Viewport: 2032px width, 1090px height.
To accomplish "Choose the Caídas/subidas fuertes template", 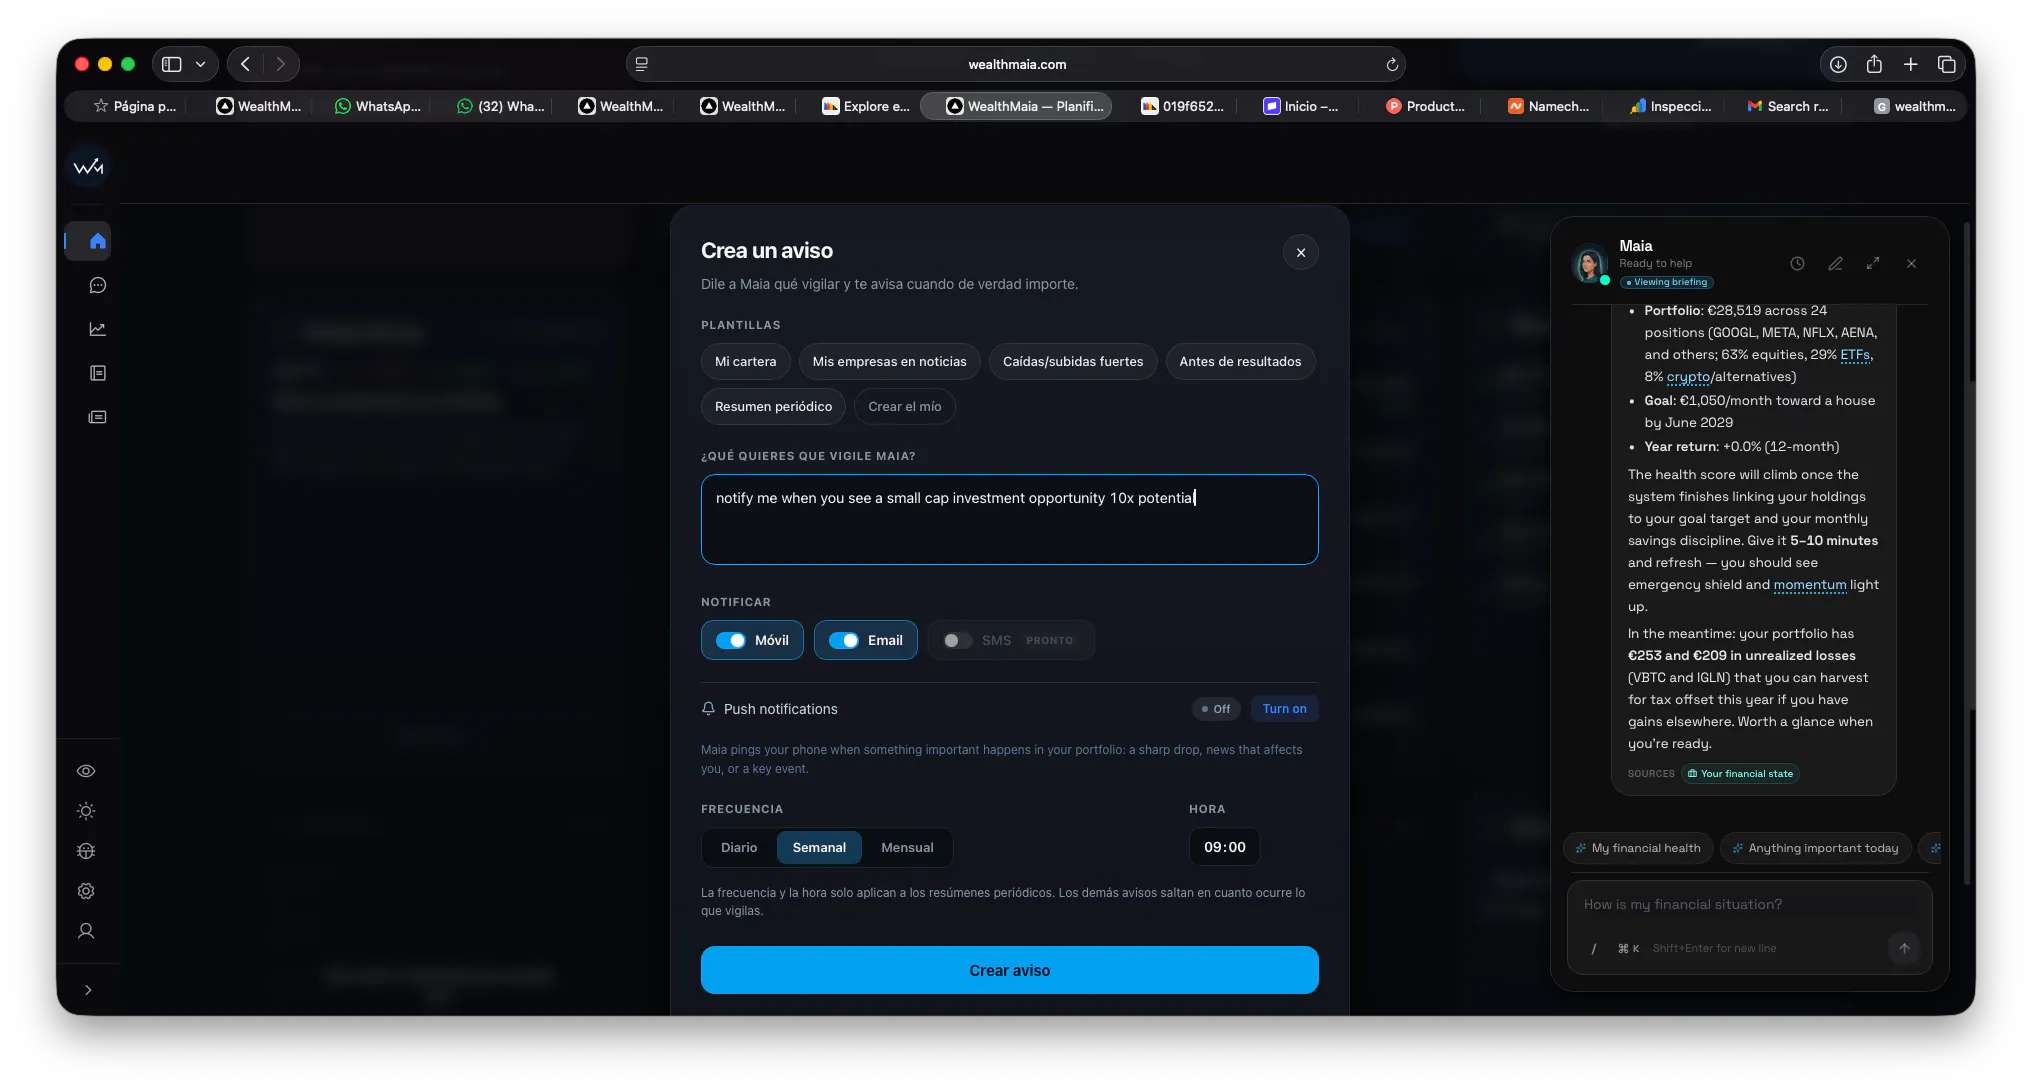I will 1072,361.
